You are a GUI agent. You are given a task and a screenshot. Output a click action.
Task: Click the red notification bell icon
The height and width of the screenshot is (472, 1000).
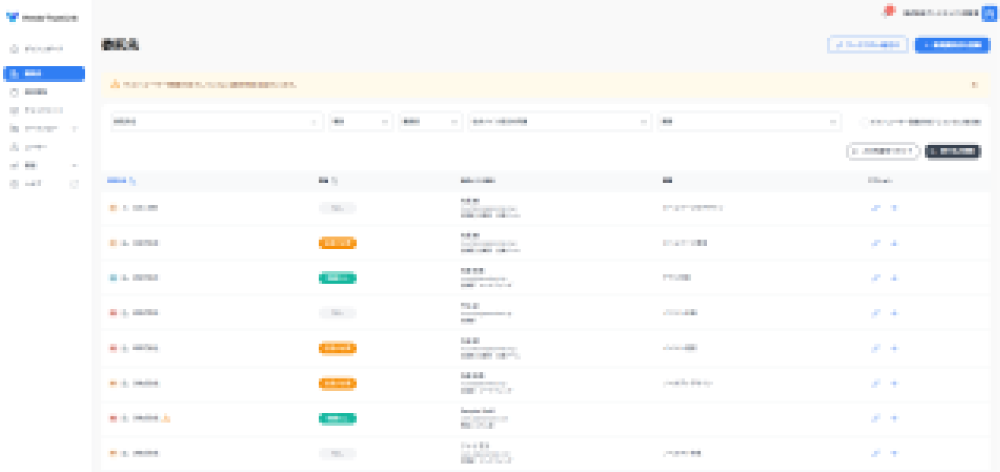[x=887, y=12]
